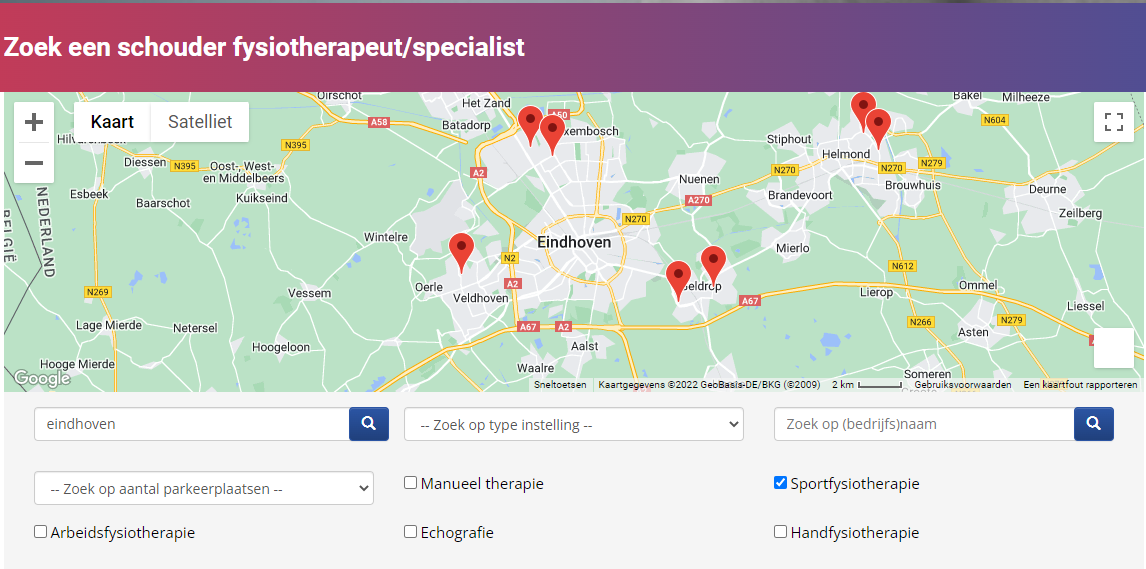Zoom in on the map

click(x=34, y=122)
